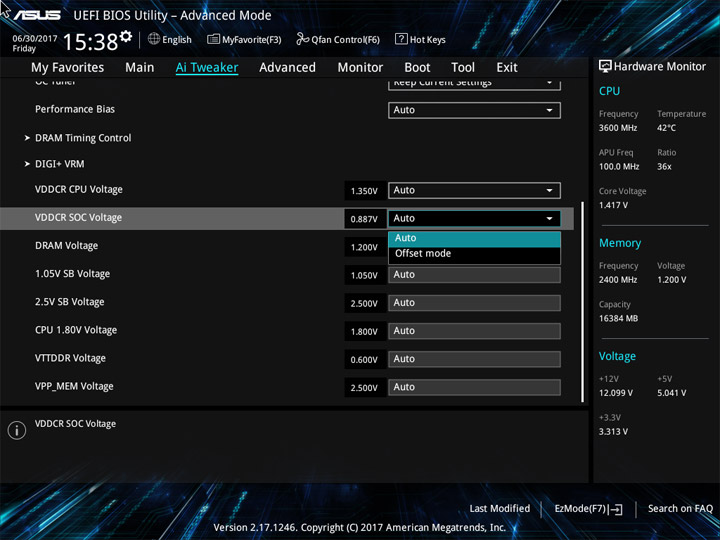The width and height of the screenshot is (720, 540).
Task: Click VDDCR SOC Voltage dropdown arrow
Action: coord(549,219)
